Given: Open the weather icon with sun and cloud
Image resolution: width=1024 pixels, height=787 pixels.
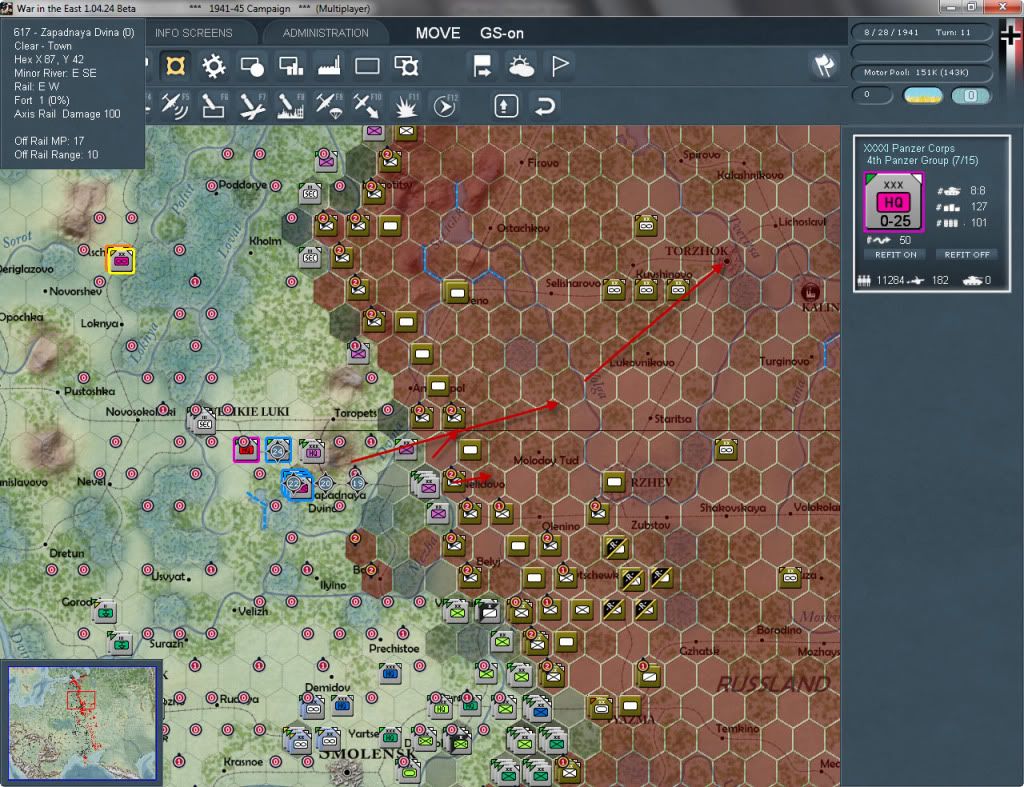Looking at the screenshot, I should pos(521,66).
